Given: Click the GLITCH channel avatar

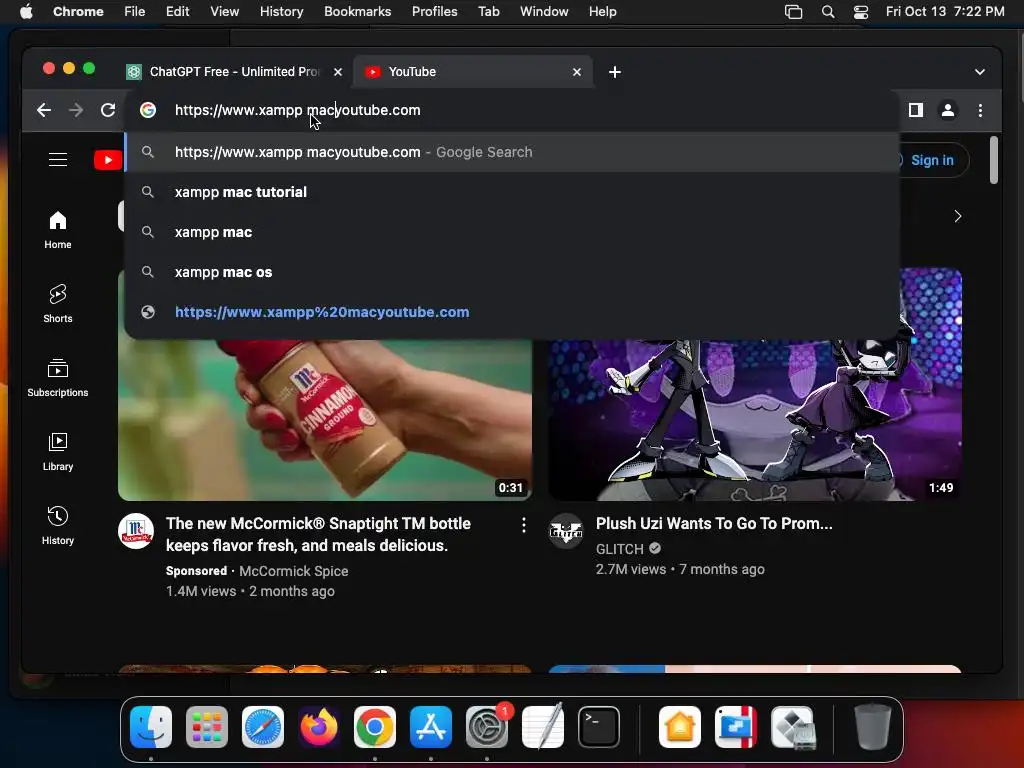Looking at the screenshot, I should point(566,531).
